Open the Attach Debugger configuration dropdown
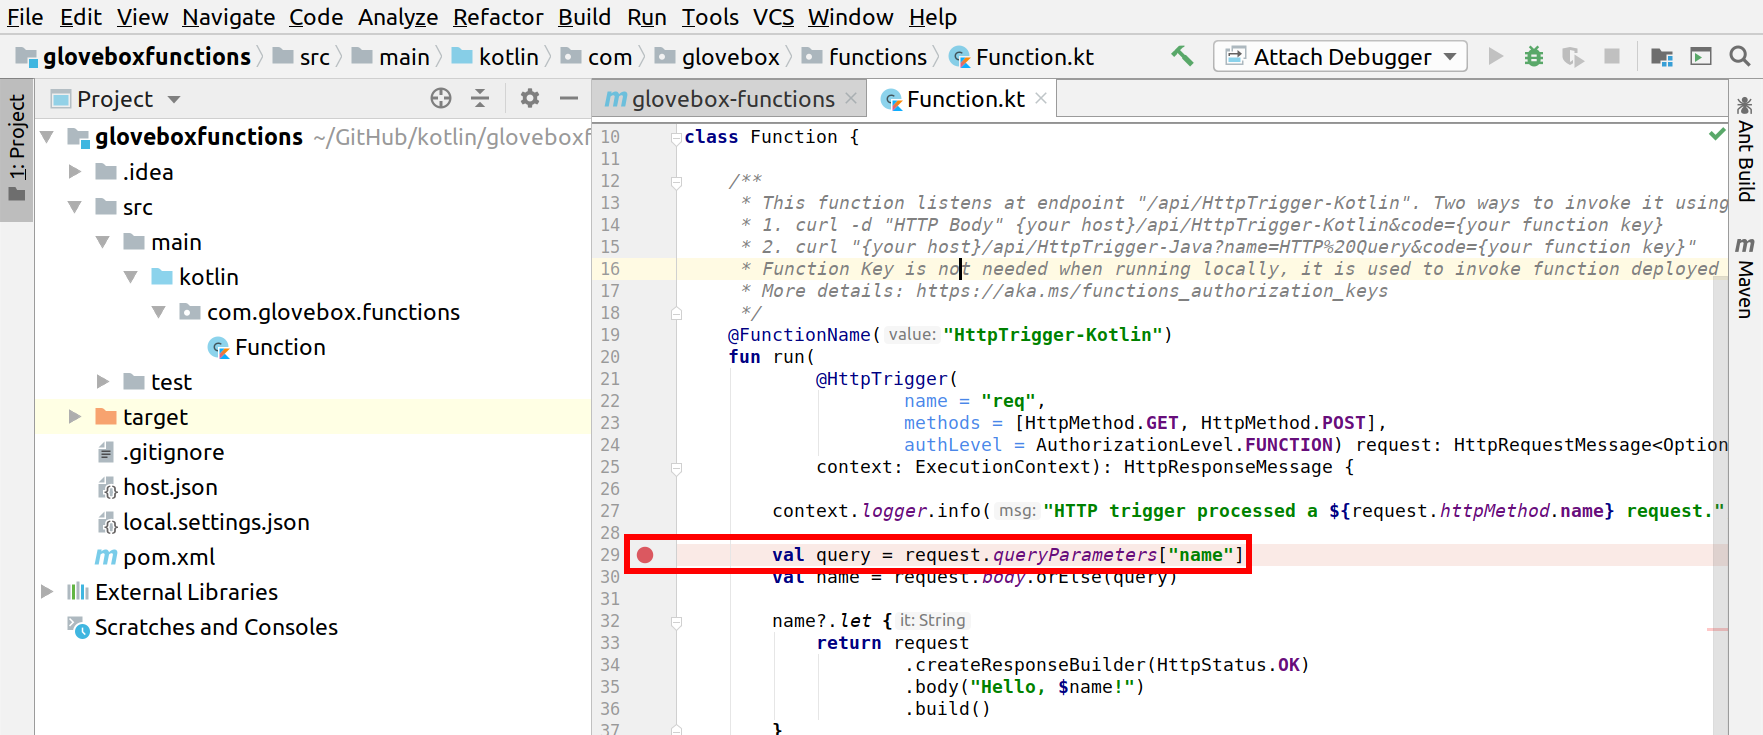1763x735 pixels. click(x=1340, y=56)
